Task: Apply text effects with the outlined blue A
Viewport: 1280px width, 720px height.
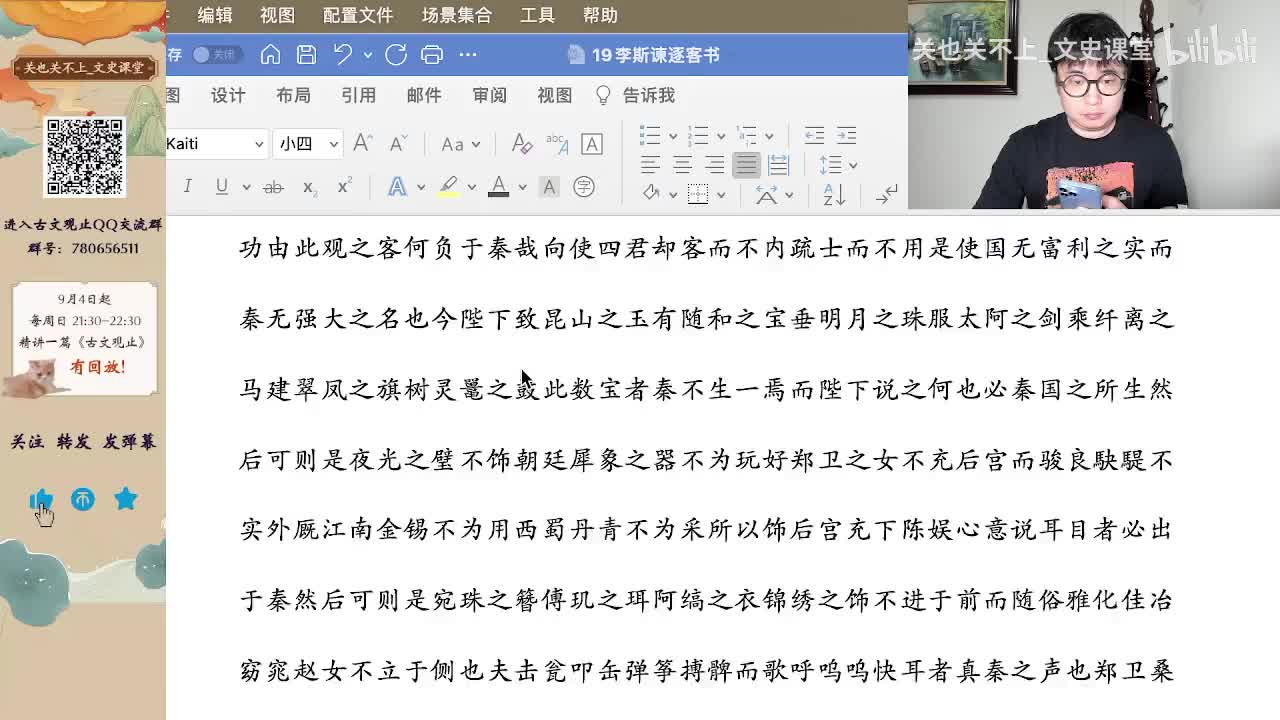Action: pos(397,186)
